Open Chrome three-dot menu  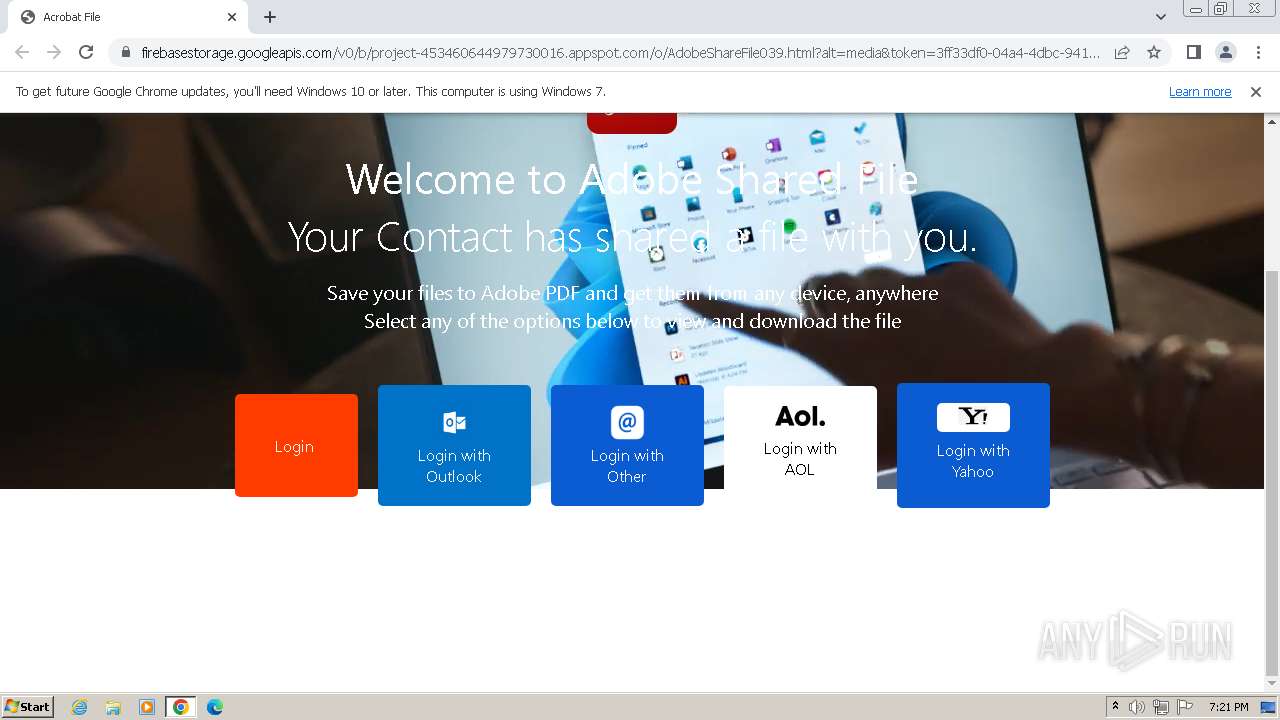click(1258, 52)
